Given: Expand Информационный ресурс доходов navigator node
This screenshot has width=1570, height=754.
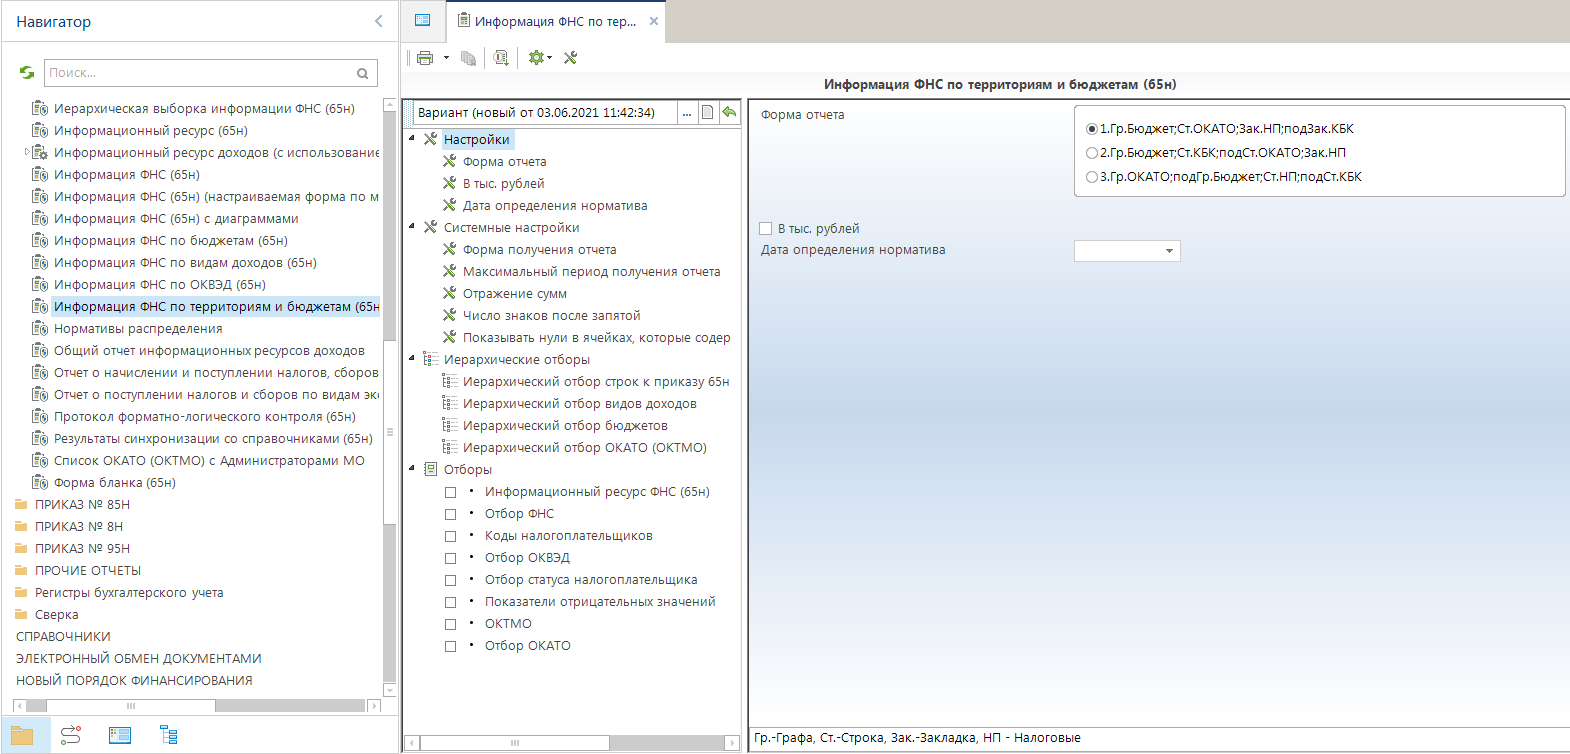Looking at the screenshot, I should [x=27, y=152].
